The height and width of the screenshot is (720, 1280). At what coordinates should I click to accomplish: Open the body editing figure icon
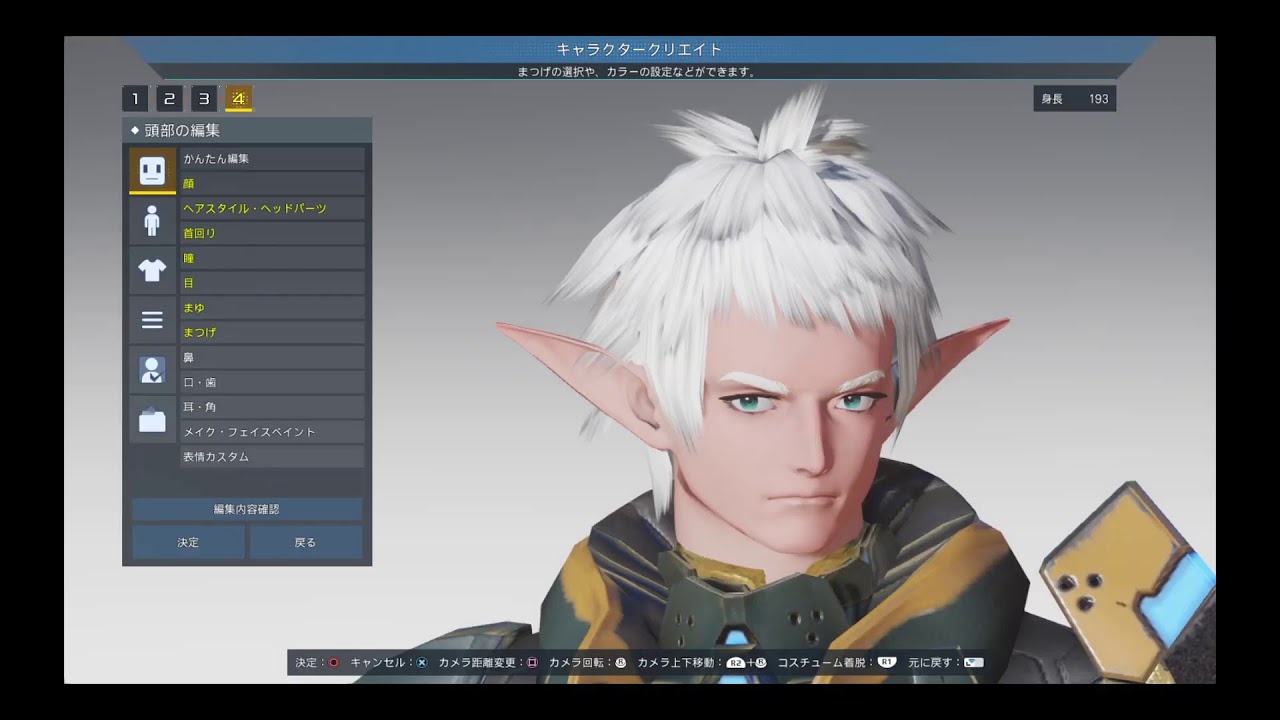pos(152,220)
